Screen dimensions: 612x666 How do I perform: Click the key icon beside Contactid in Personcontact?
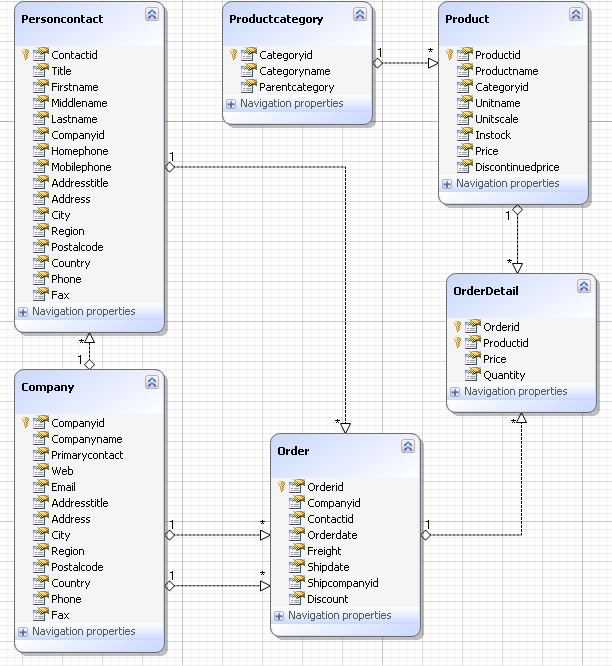point(28,55)
